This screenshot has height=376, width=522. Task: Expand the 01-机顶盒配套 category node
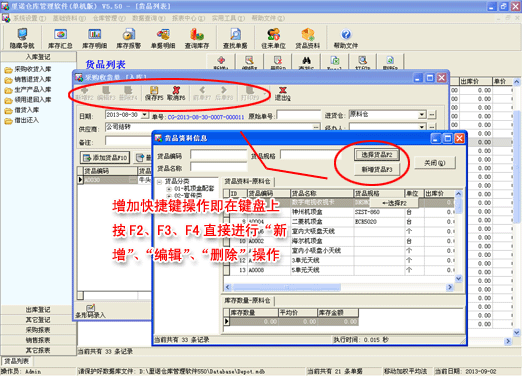pos(169,189)
